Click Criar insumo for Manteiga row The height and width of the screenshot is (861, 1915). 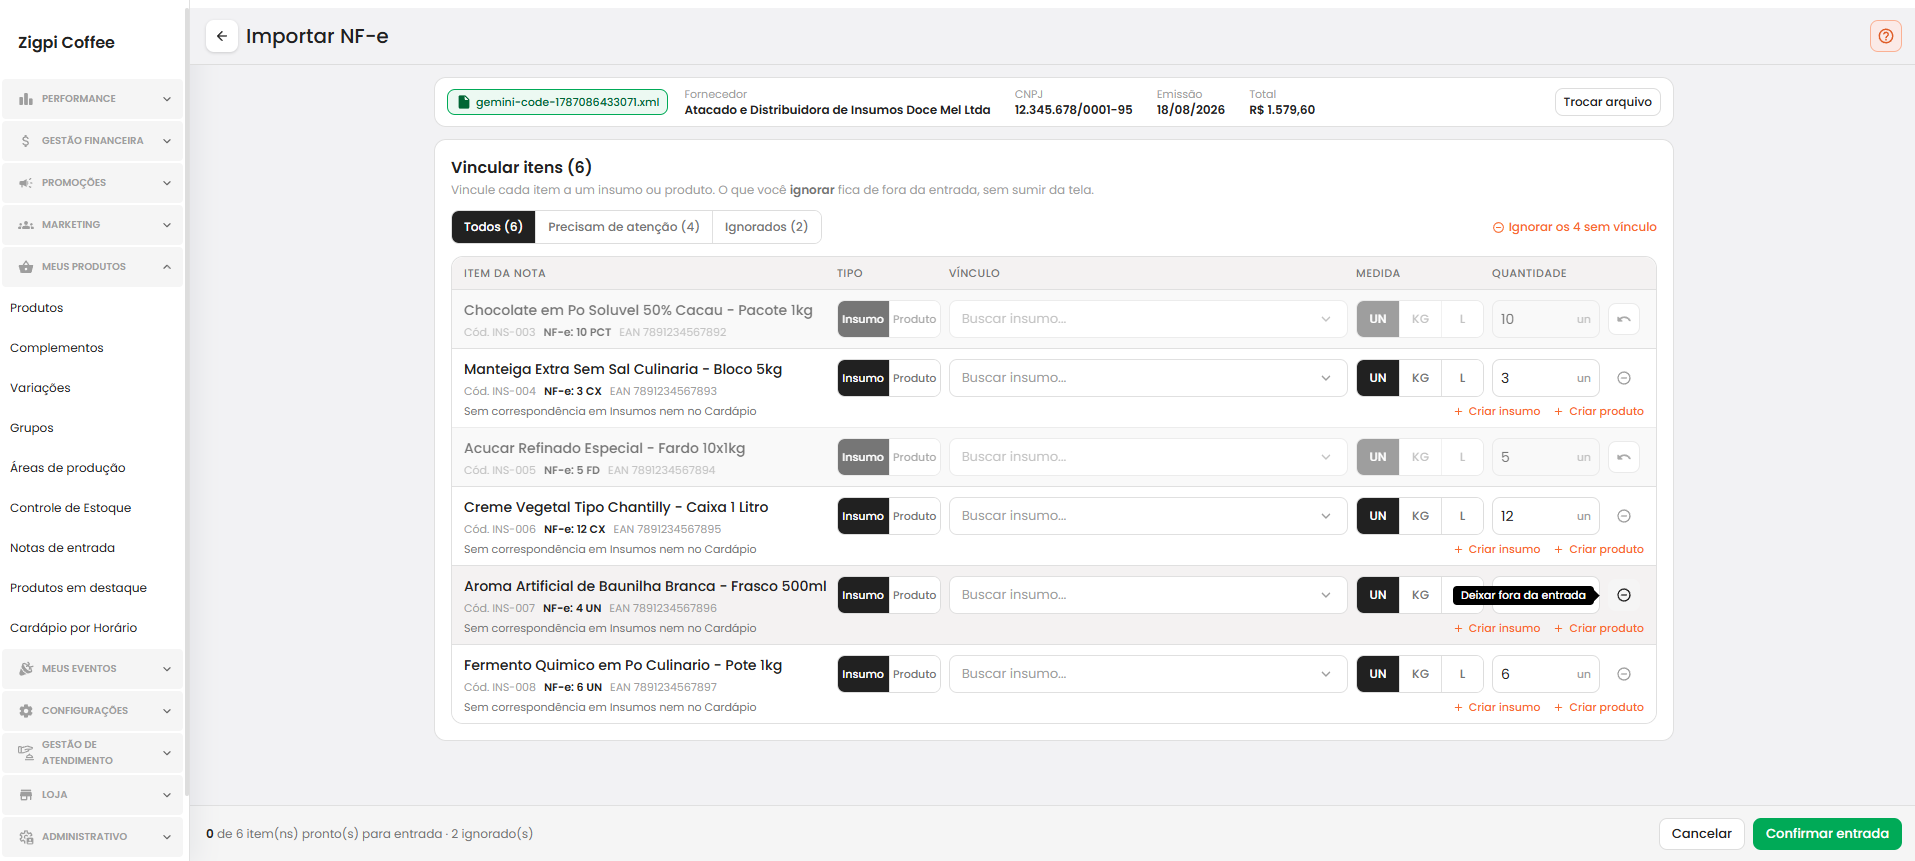[1497, 411]
